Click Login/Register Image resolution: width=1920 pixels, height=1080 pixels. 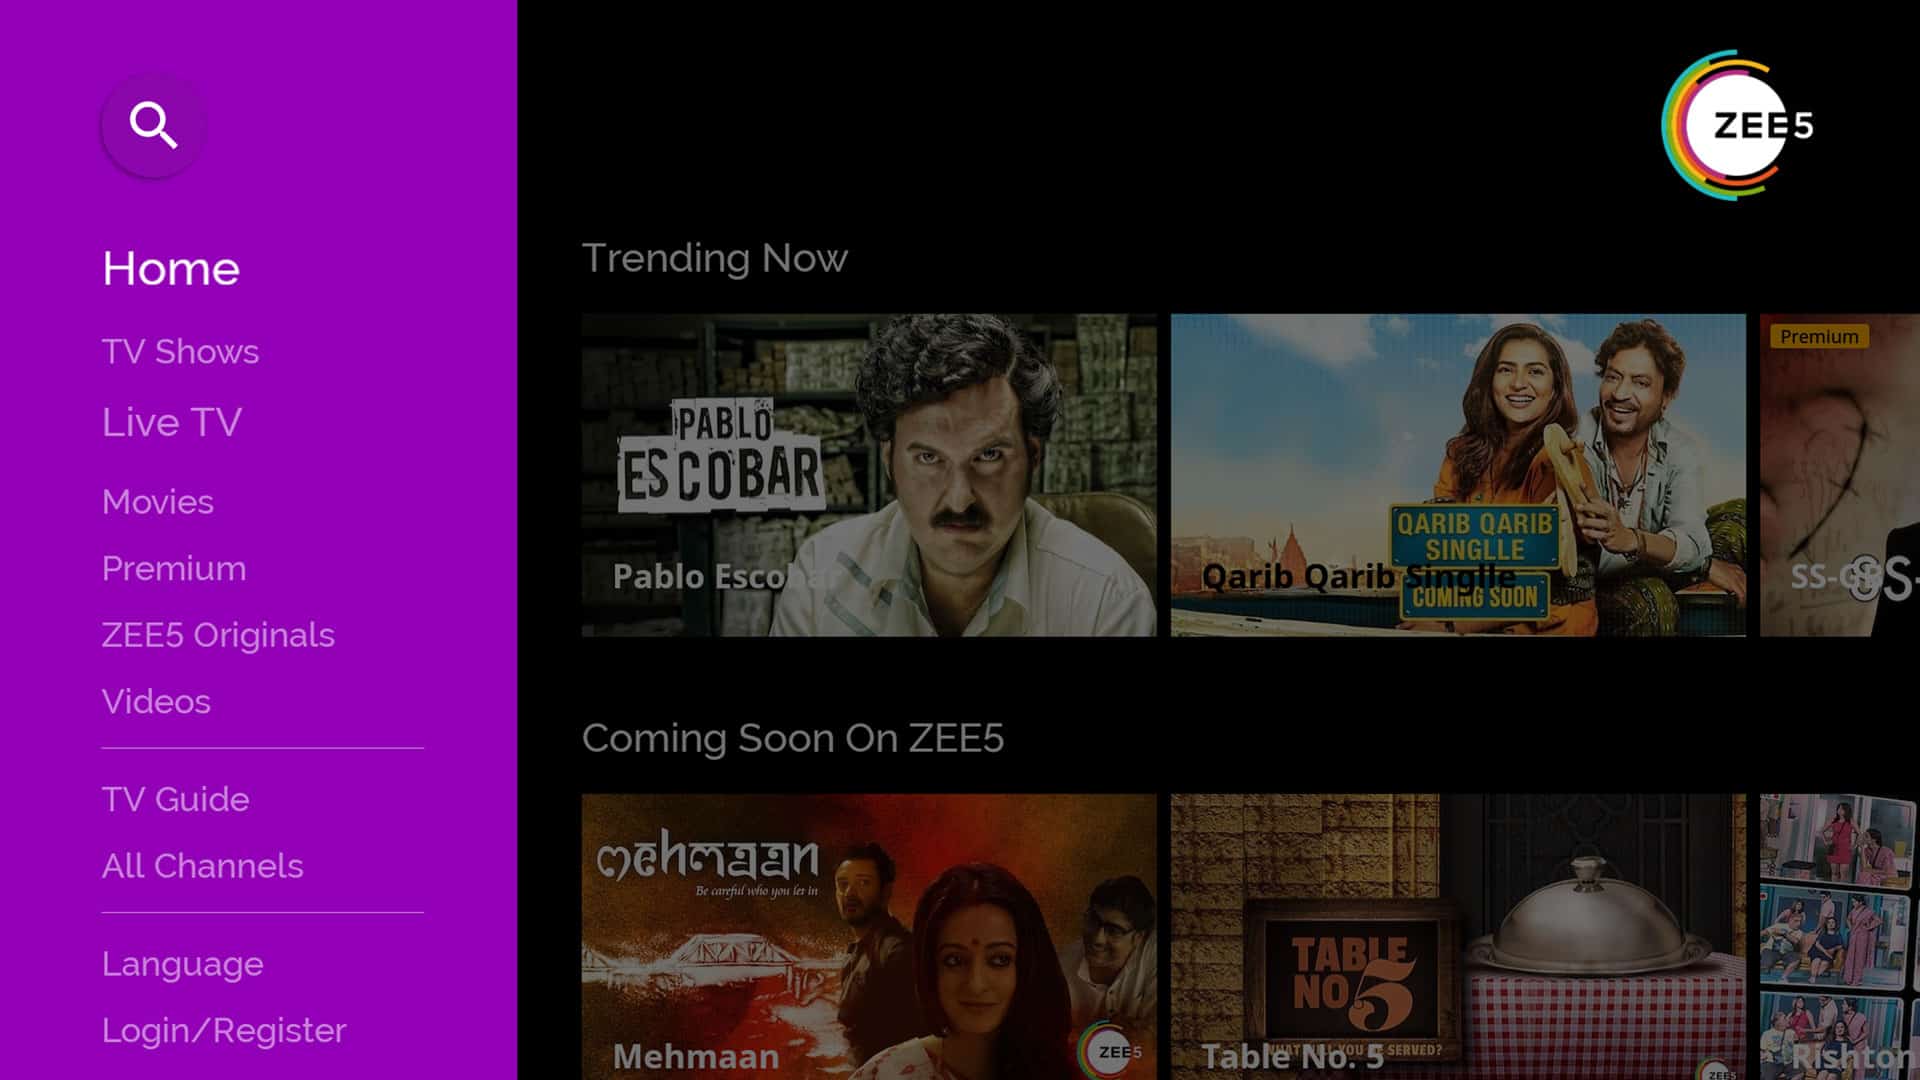[222, 1030]
